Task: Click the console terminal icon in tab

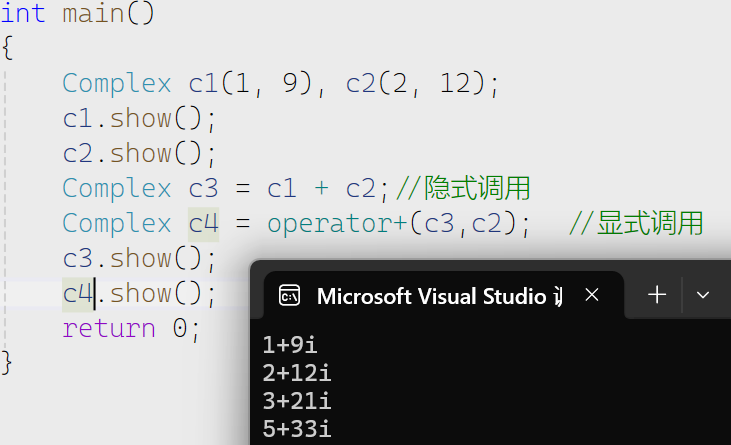Action: (289, 295)
